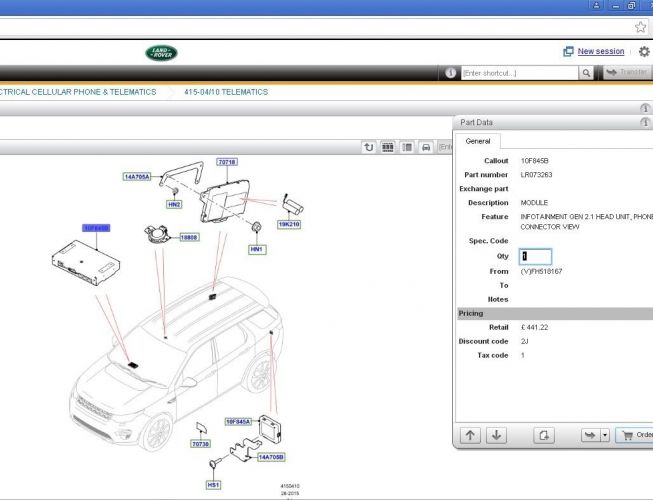Screen dimensions: 653x500
Task: Click retail price £ 441.22
Action: [x=534, y=327]
